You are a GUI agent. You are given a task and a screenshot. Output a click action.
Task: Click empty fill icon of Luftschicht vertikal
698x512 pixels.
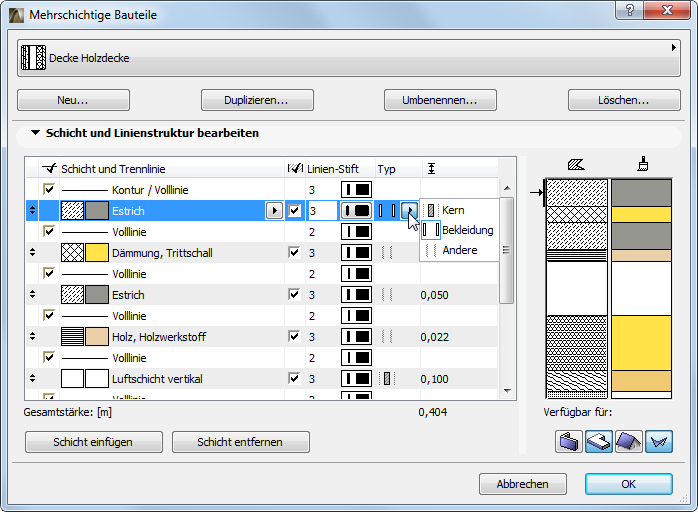72,378
